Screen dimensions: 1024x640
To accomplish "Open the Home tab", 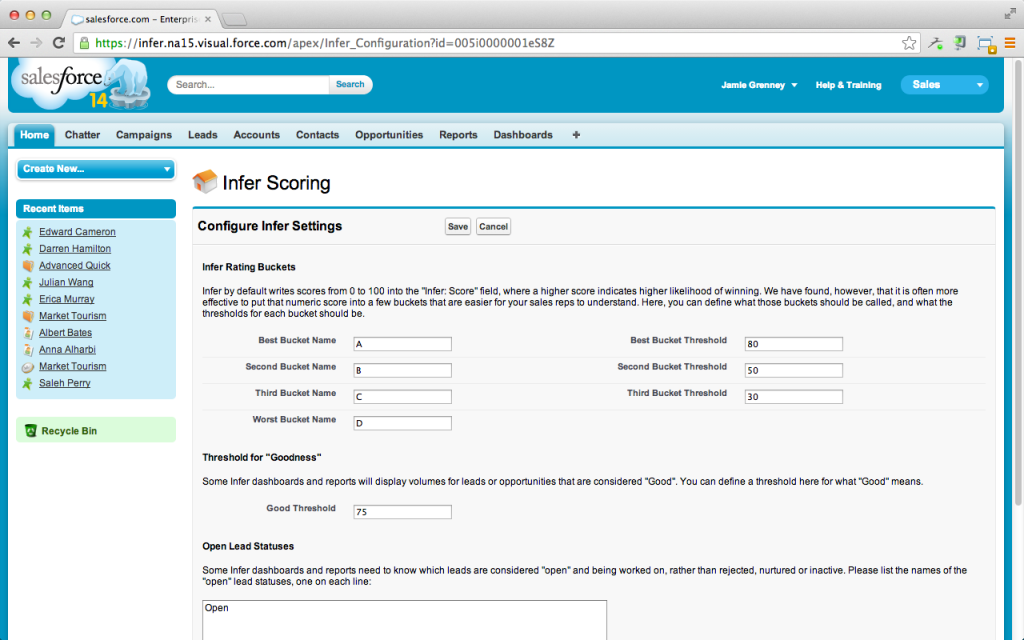I will (x=34, y=135).
